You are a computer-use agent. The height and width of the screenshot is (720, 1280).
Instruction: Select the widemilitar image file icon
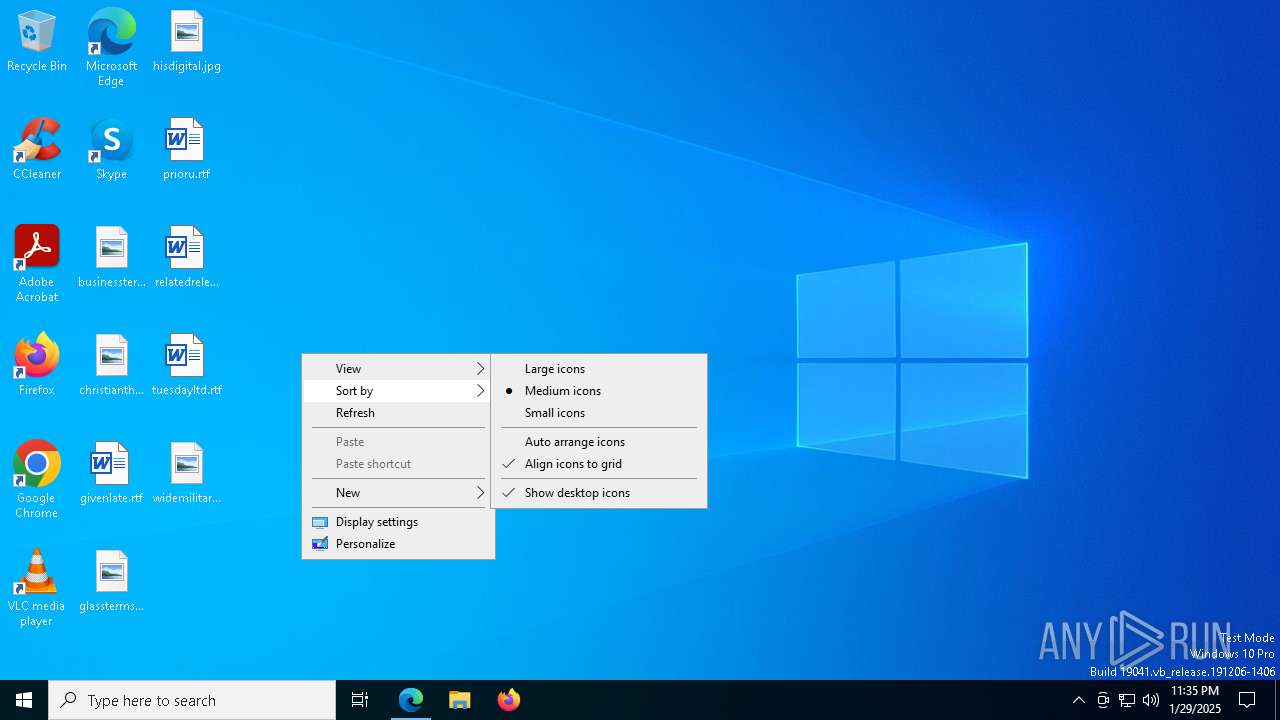point(186,474)
